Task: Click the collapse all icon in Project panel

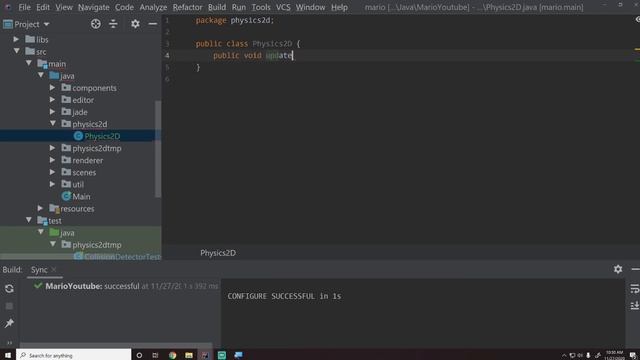Action: pyautogui.click(x=113, y=24)
